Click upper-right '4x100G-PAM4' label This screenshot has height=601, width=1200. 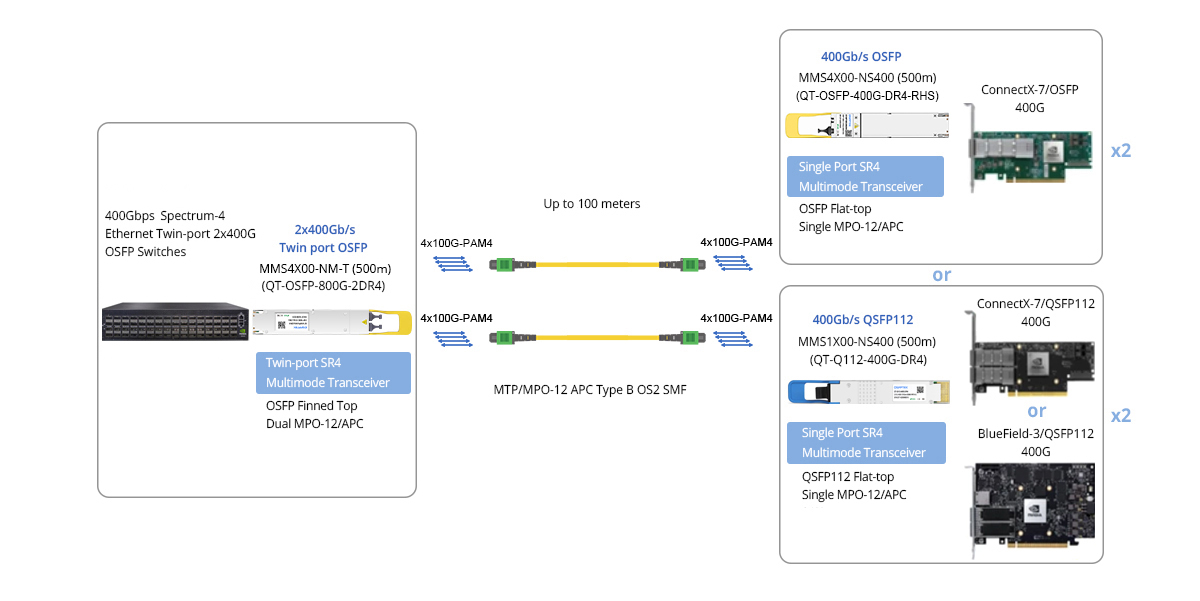coord(736,243)
